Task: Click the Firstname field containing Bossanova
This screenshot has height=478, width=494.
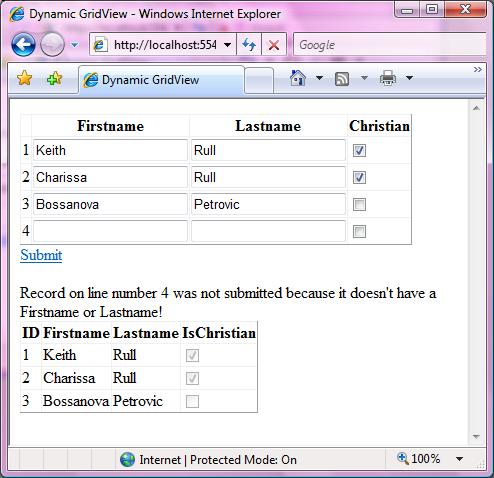Action: coord(110,204)
